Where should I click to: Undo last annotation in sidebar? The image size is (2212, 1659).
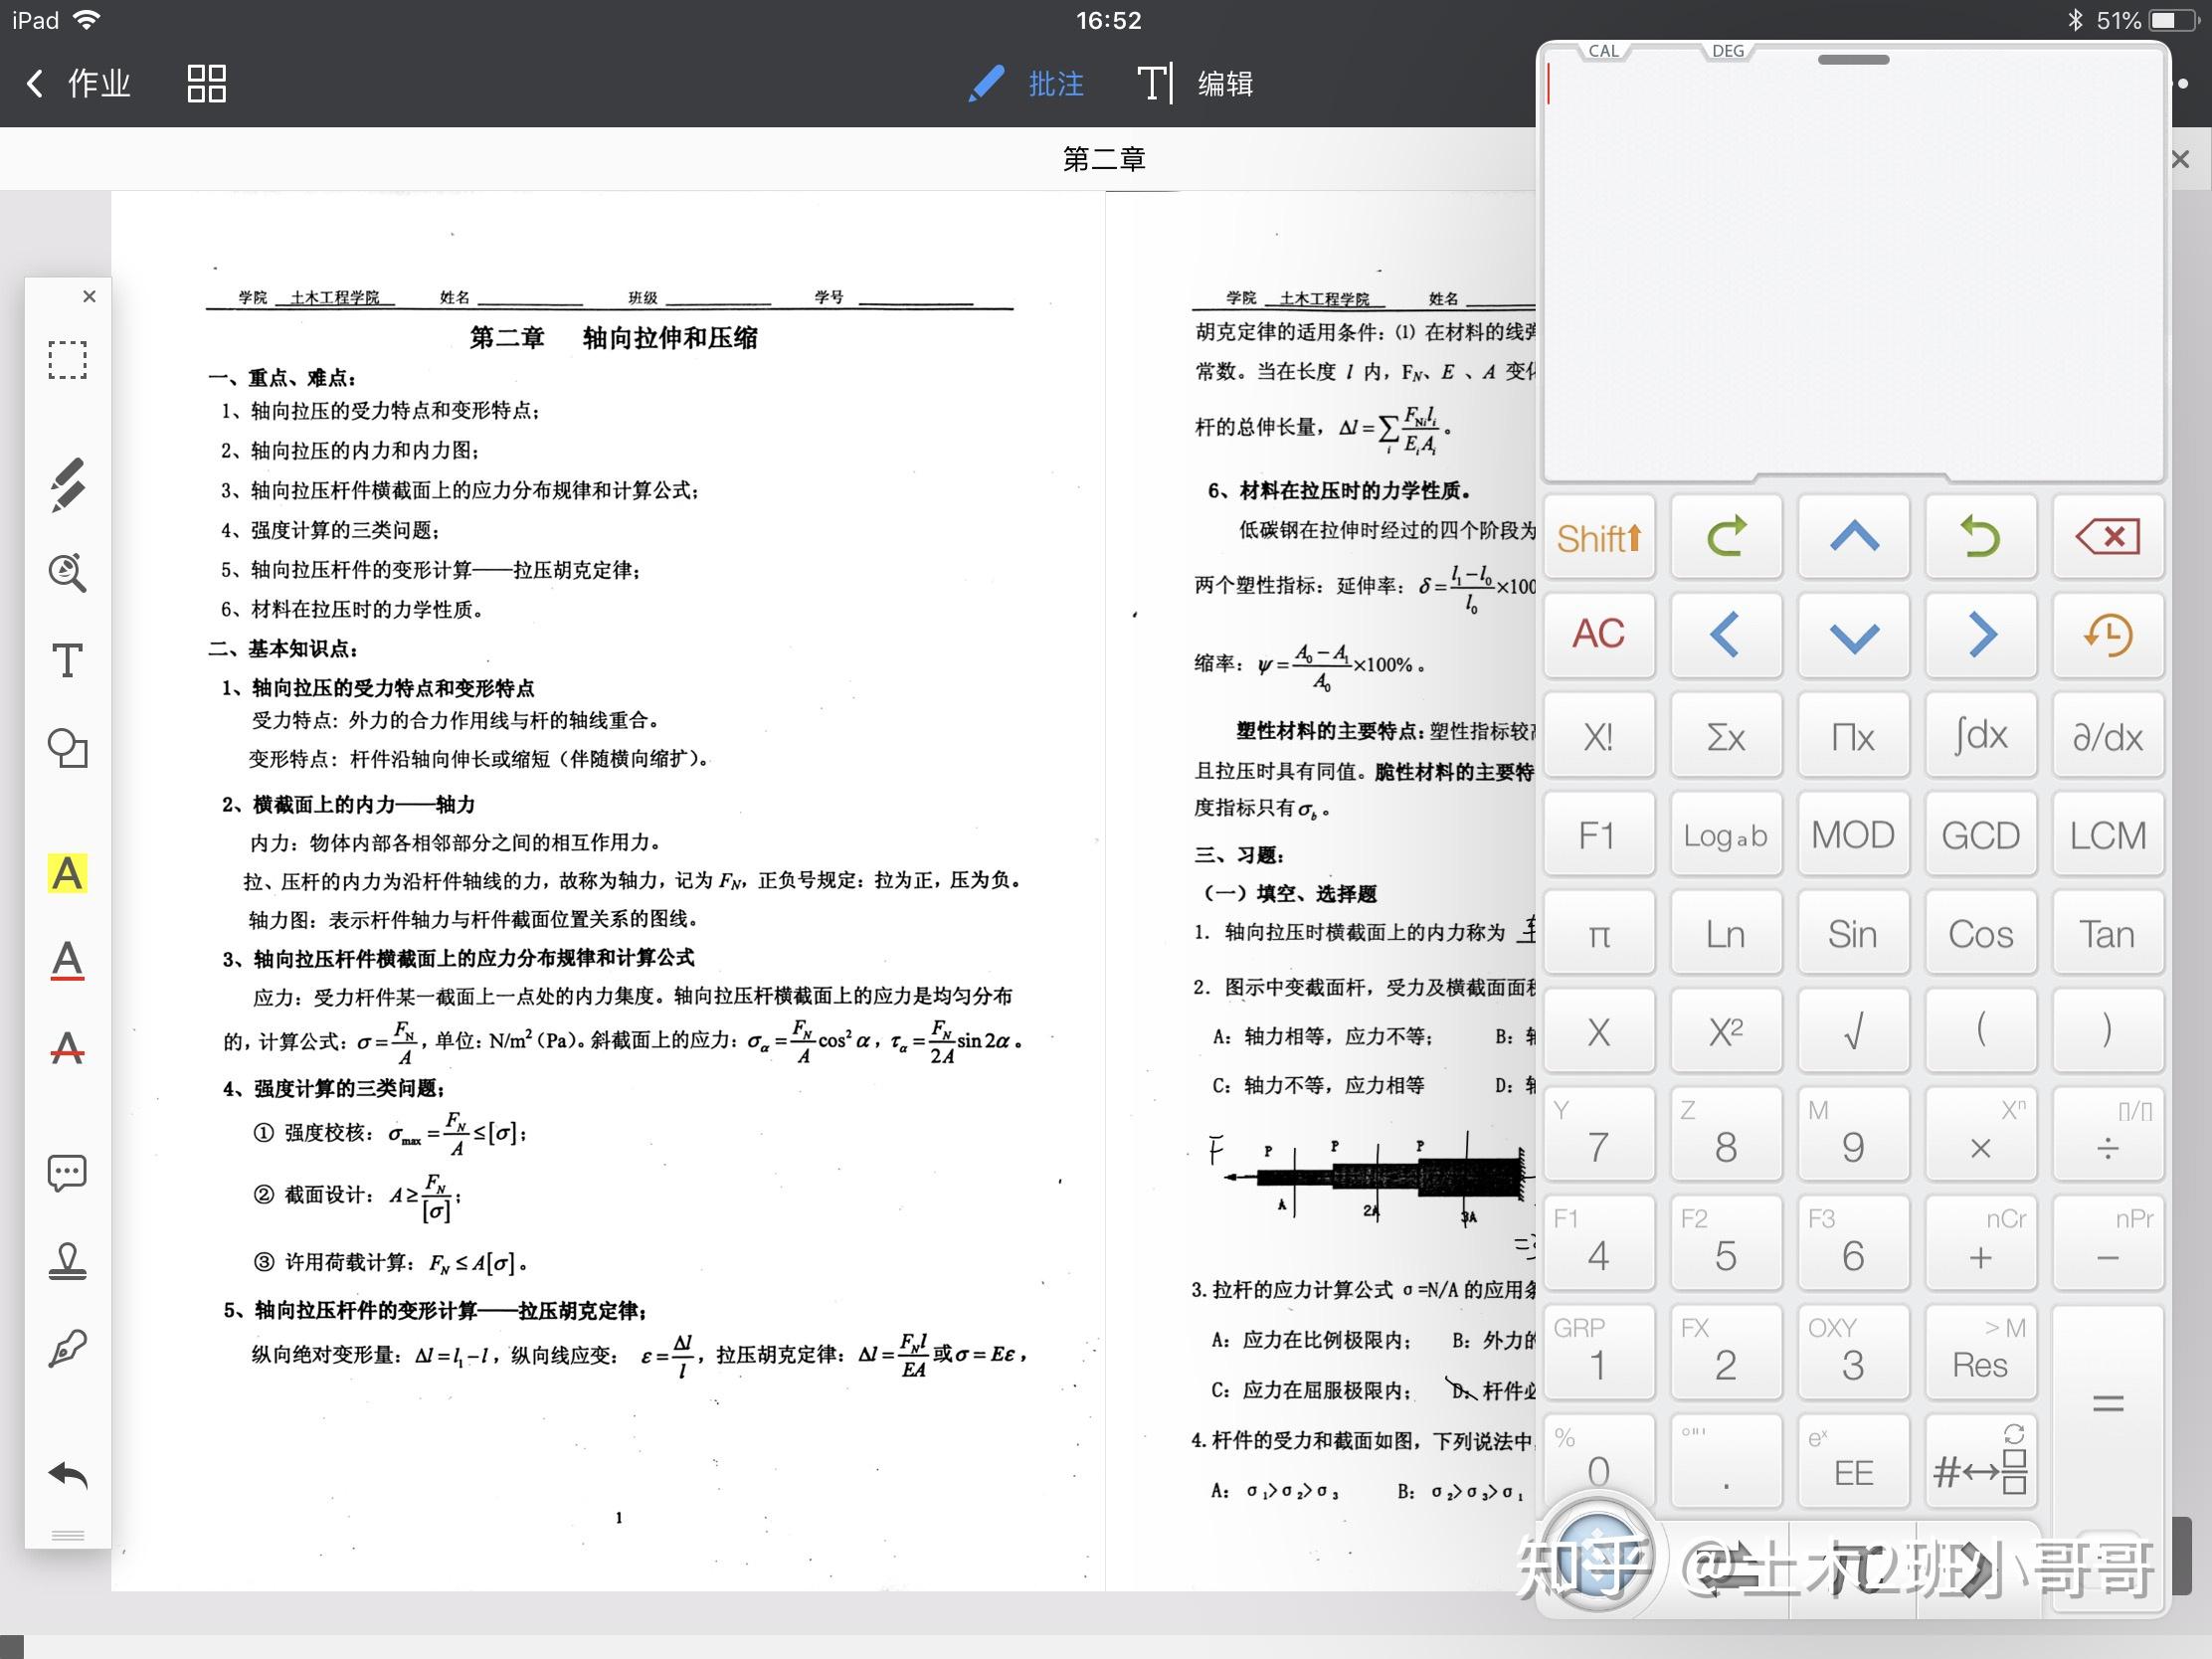coord(67,1475)
